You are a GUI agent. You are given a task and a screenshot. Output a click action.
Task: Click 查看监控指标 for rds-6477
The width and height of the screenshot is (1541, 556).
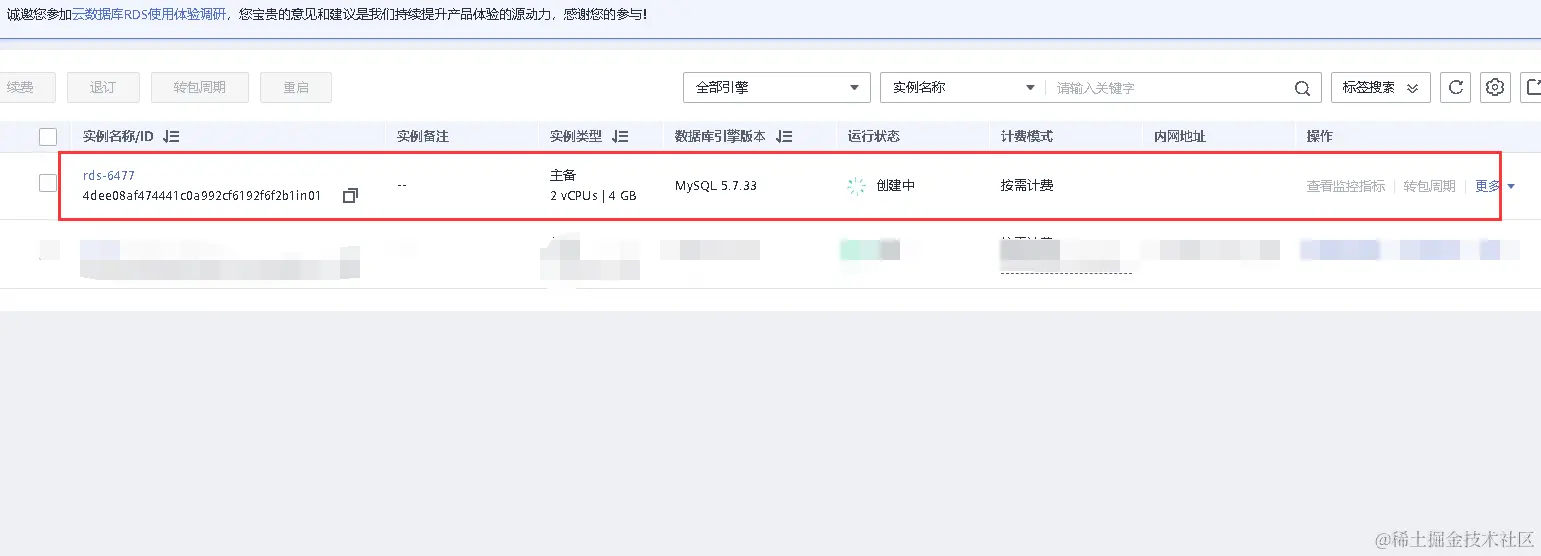tap(1346, 186)
